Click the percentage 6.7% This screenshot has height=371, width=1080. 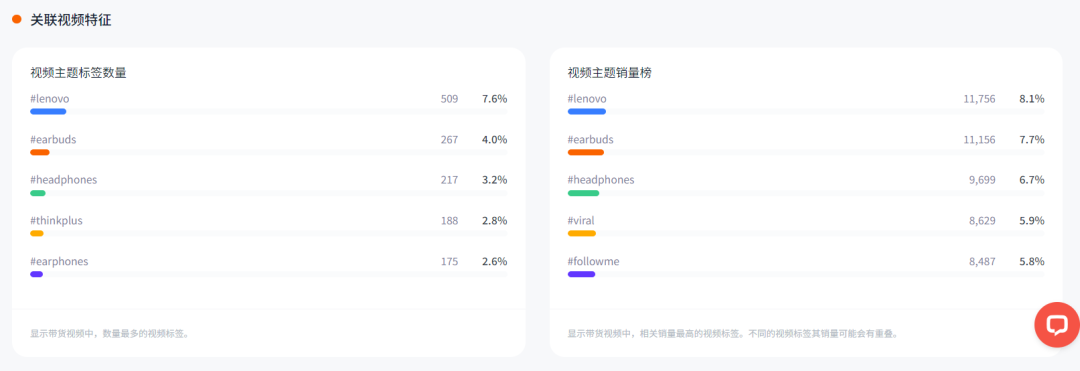(x=1032, y=180)
